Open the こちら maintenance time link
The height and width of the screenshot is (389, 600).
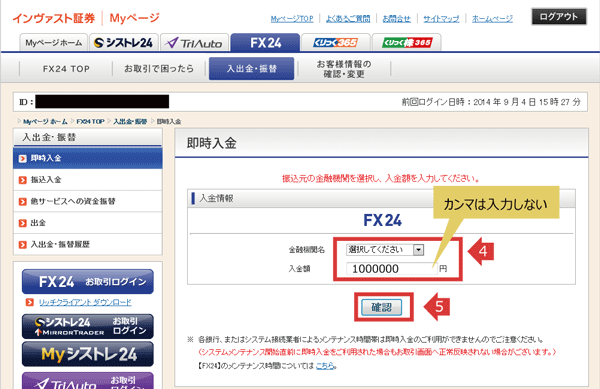tap(326, 366)
